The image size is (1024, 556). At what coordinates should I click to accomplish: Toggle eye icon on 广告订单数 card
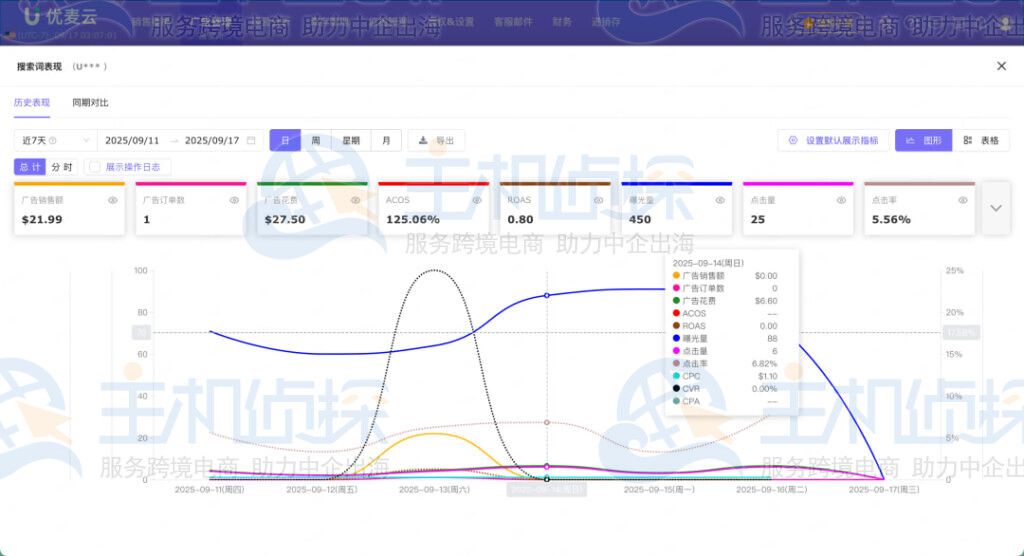pyautogui.click(x=234, y=200)
